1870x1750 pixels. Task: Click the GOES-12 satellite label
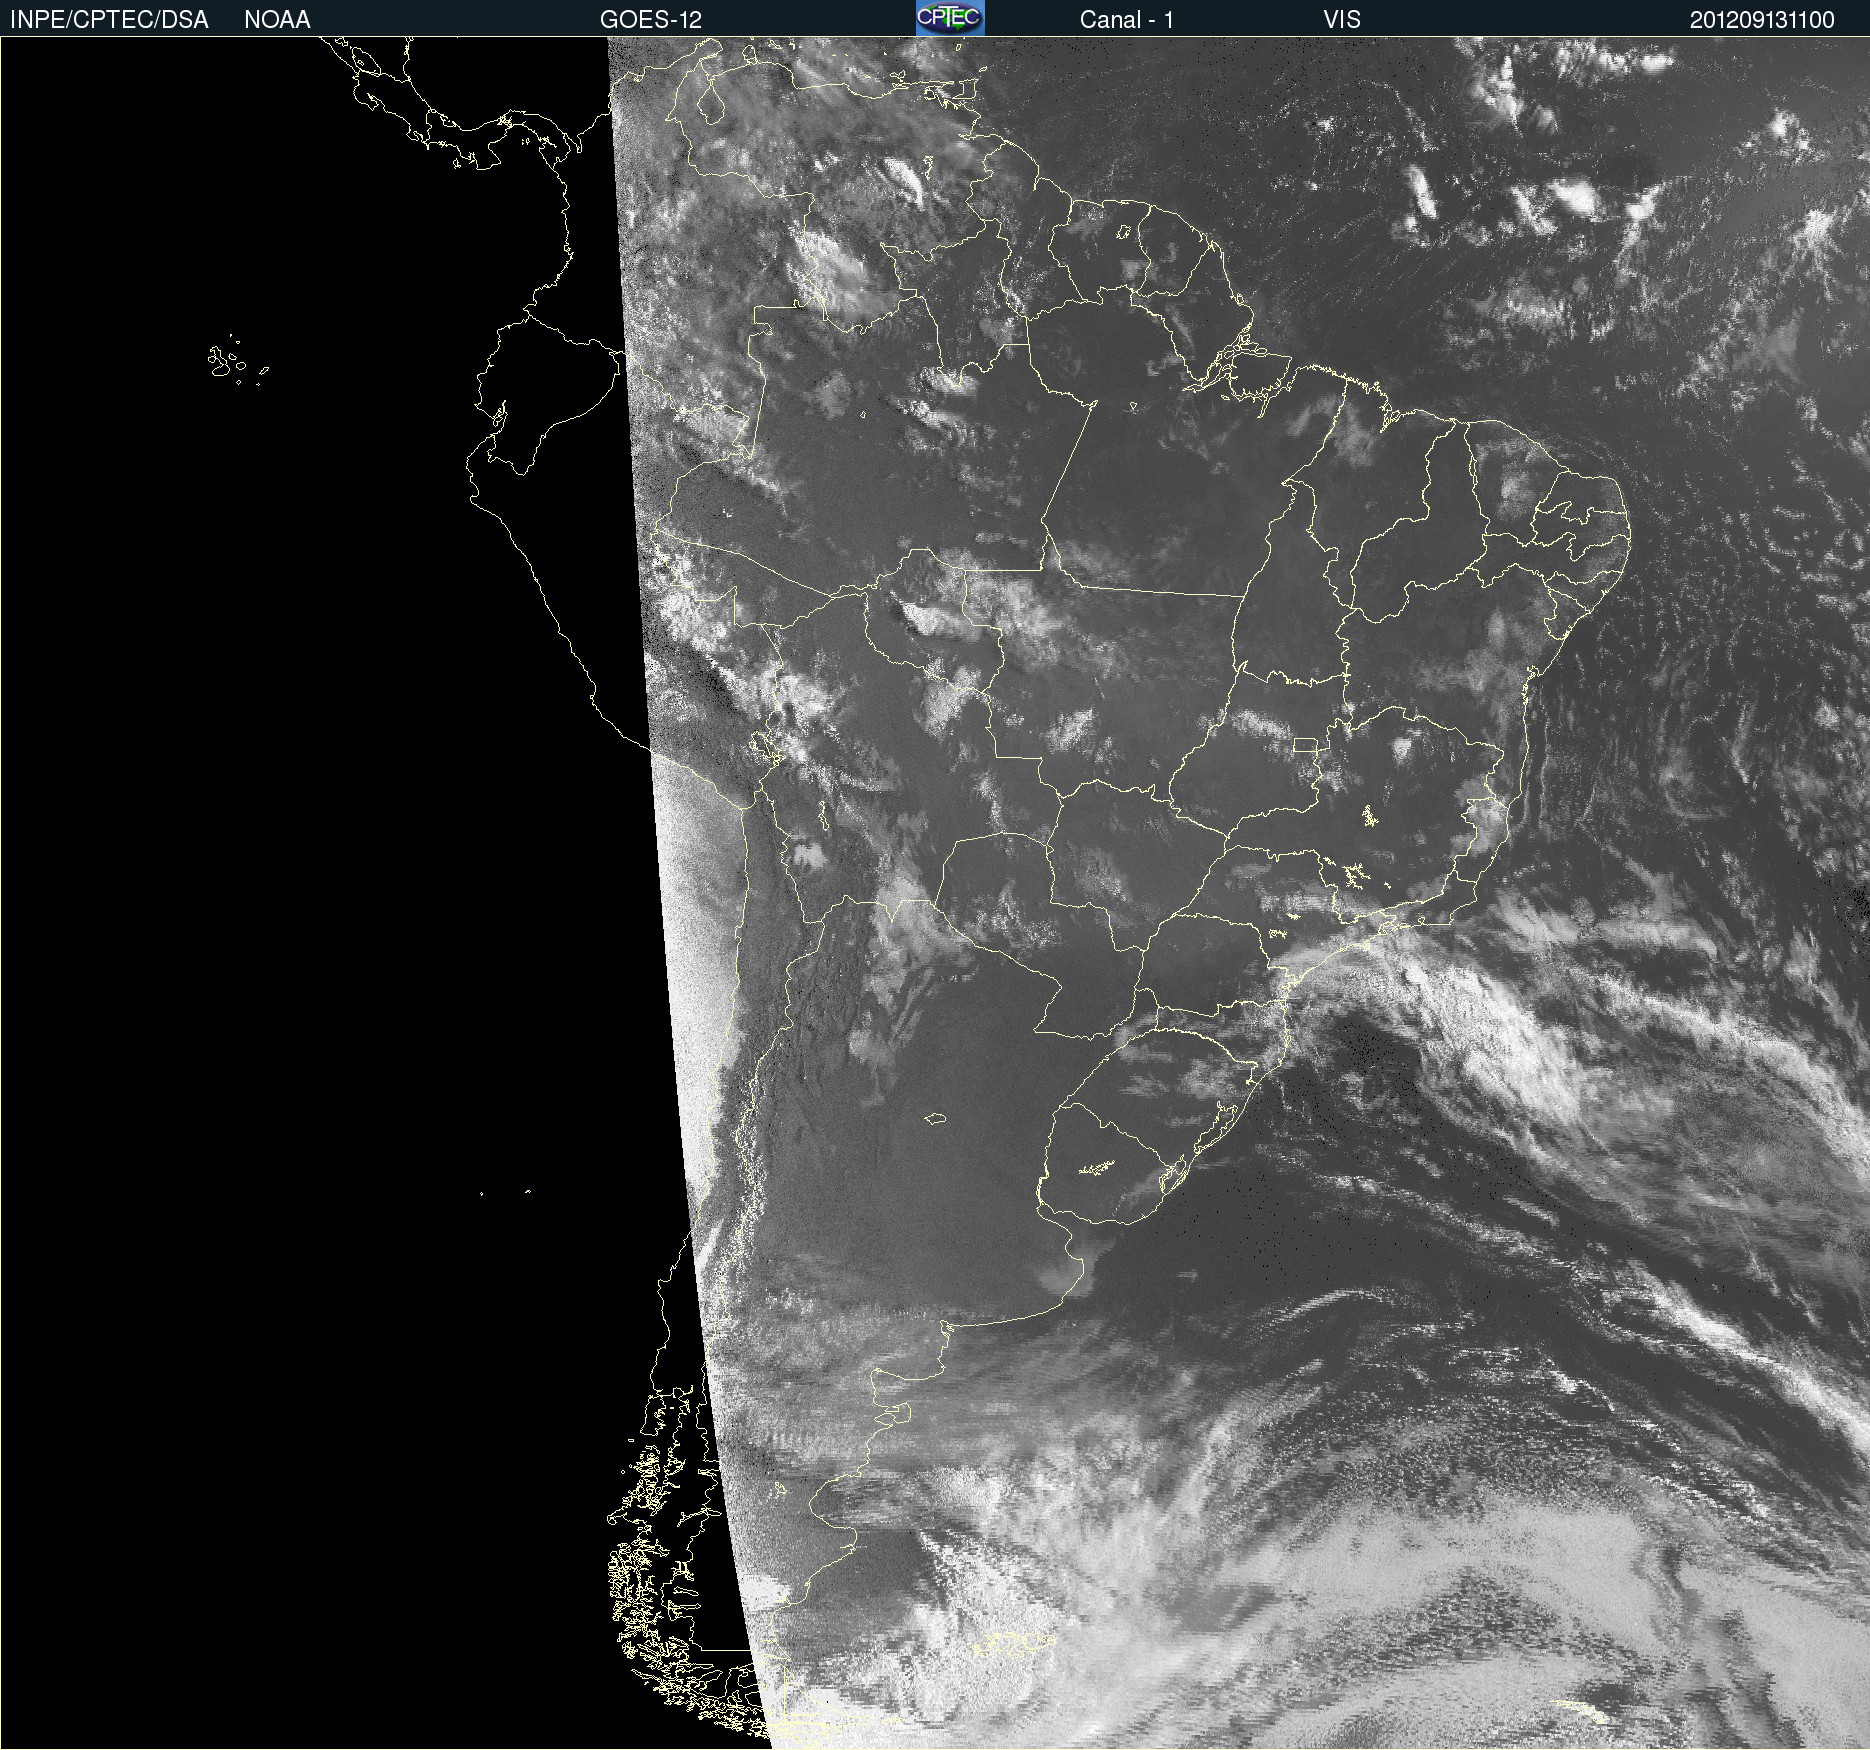(651, 20)
